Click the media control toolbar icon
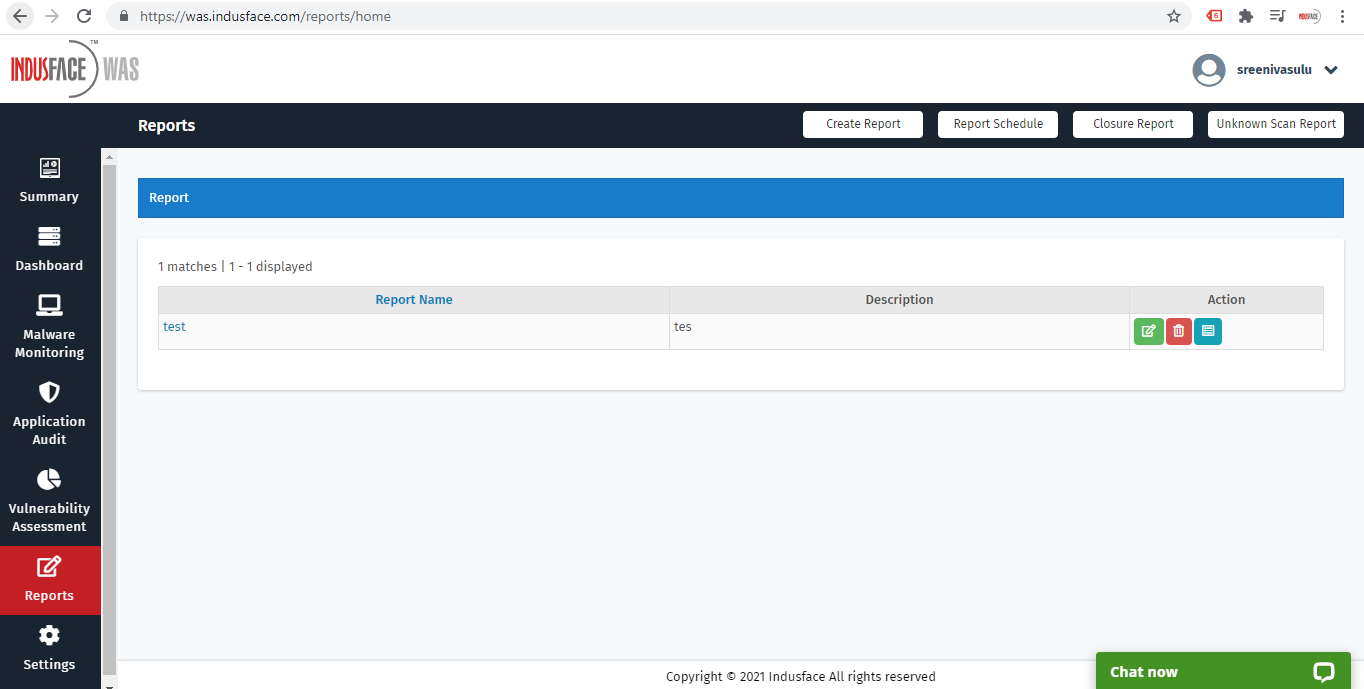The width and height of the screenshot is (1364, 689). coord(1277,16)
